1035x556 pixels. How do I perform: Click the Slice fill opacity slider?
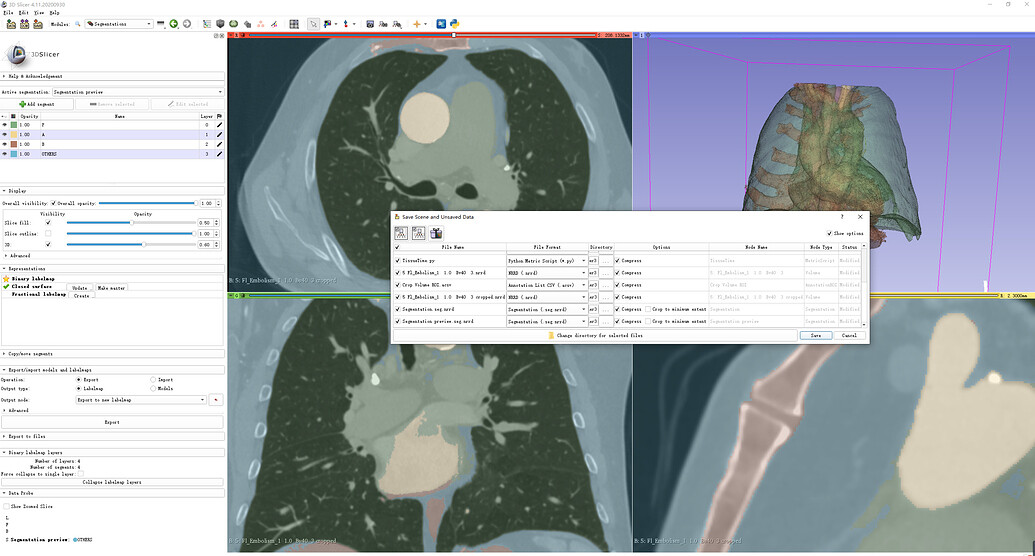[x=130, y=223]
